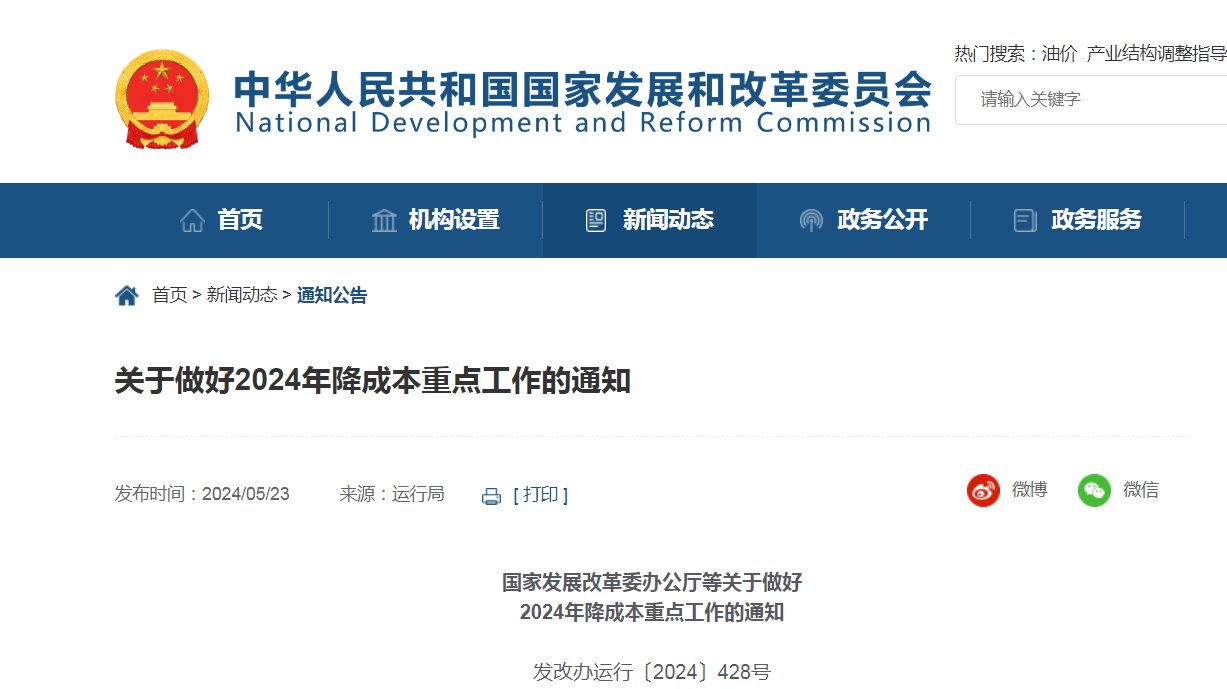Open the 新闻动态 navigation tab

pyautogui.click(x=650, y=220)
